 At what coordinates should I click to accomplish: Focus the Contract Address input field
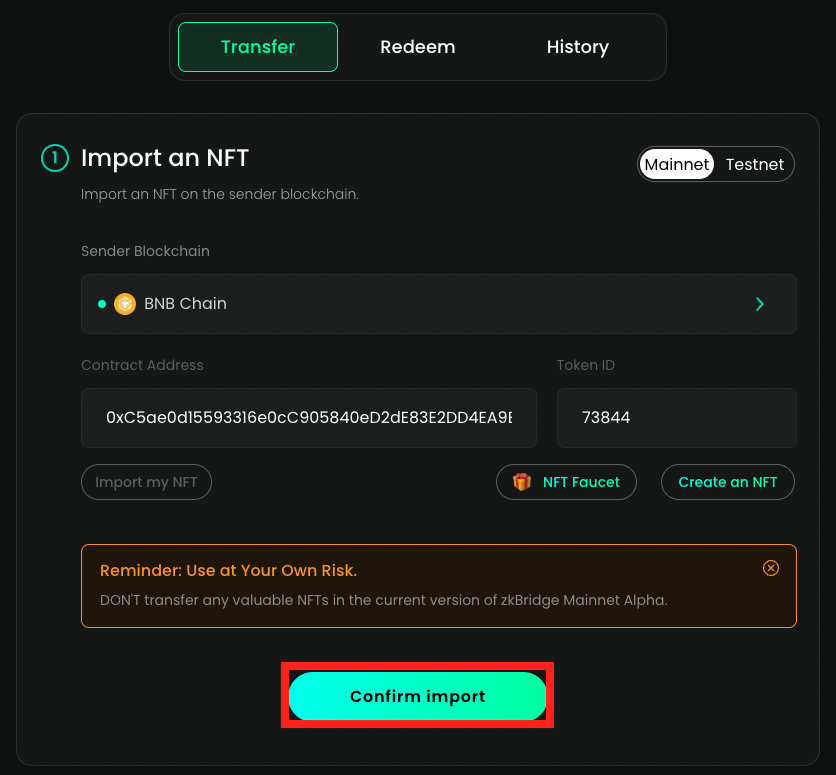(309, 418)
